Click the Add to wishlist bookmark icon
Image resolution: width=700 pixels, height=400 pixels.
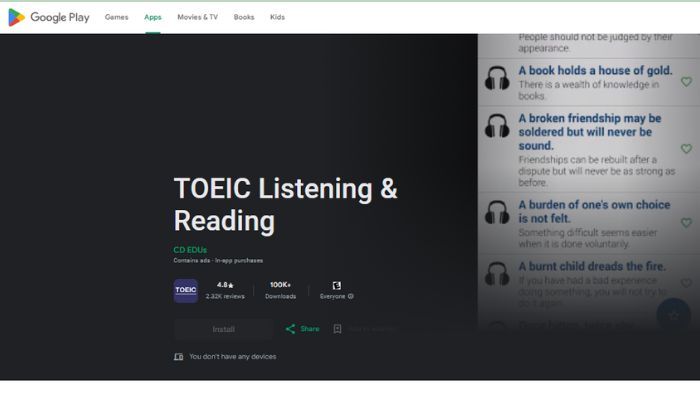(x=338, y=329)
